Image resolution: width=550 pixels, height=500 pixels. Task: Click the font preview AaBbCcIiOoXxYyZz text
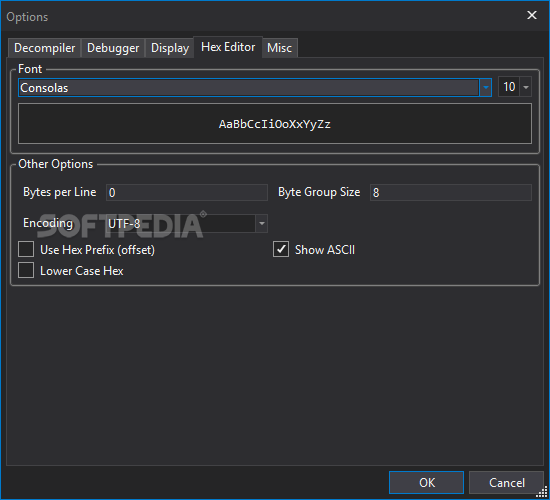pyautogui.click(x=275, y=124)
